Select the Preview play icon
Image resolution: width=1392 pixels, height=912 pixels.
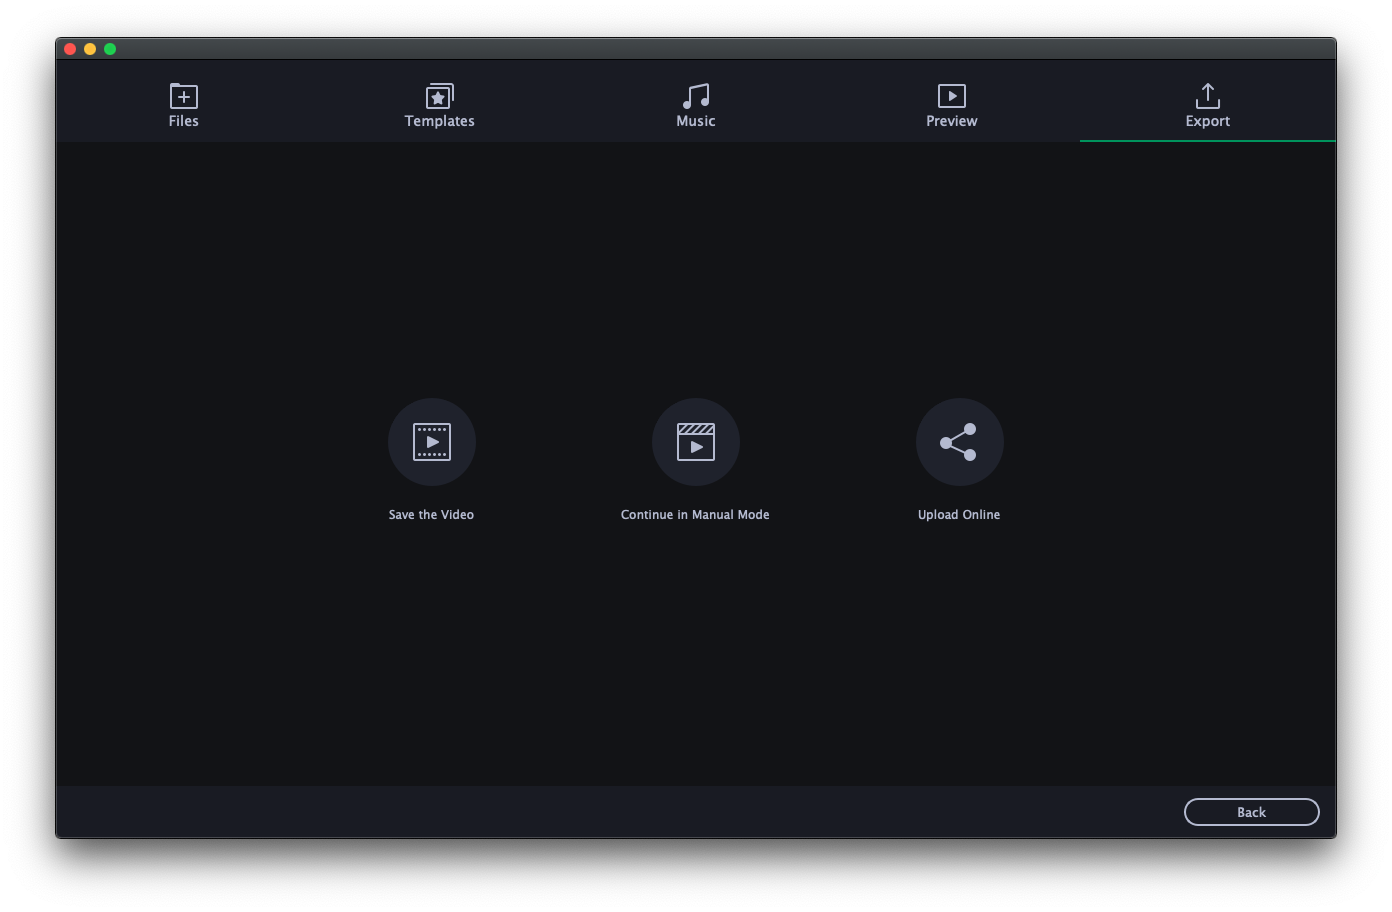(x=951, y=97)
